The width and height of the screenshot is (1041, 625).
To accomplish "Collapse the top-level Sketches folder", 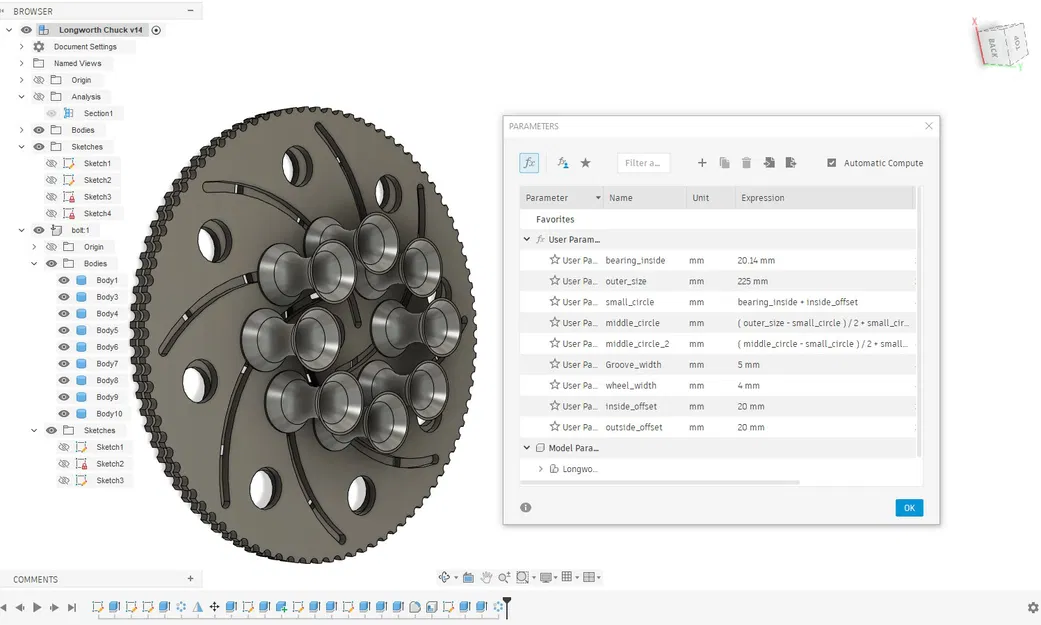I will coord(21,147).
